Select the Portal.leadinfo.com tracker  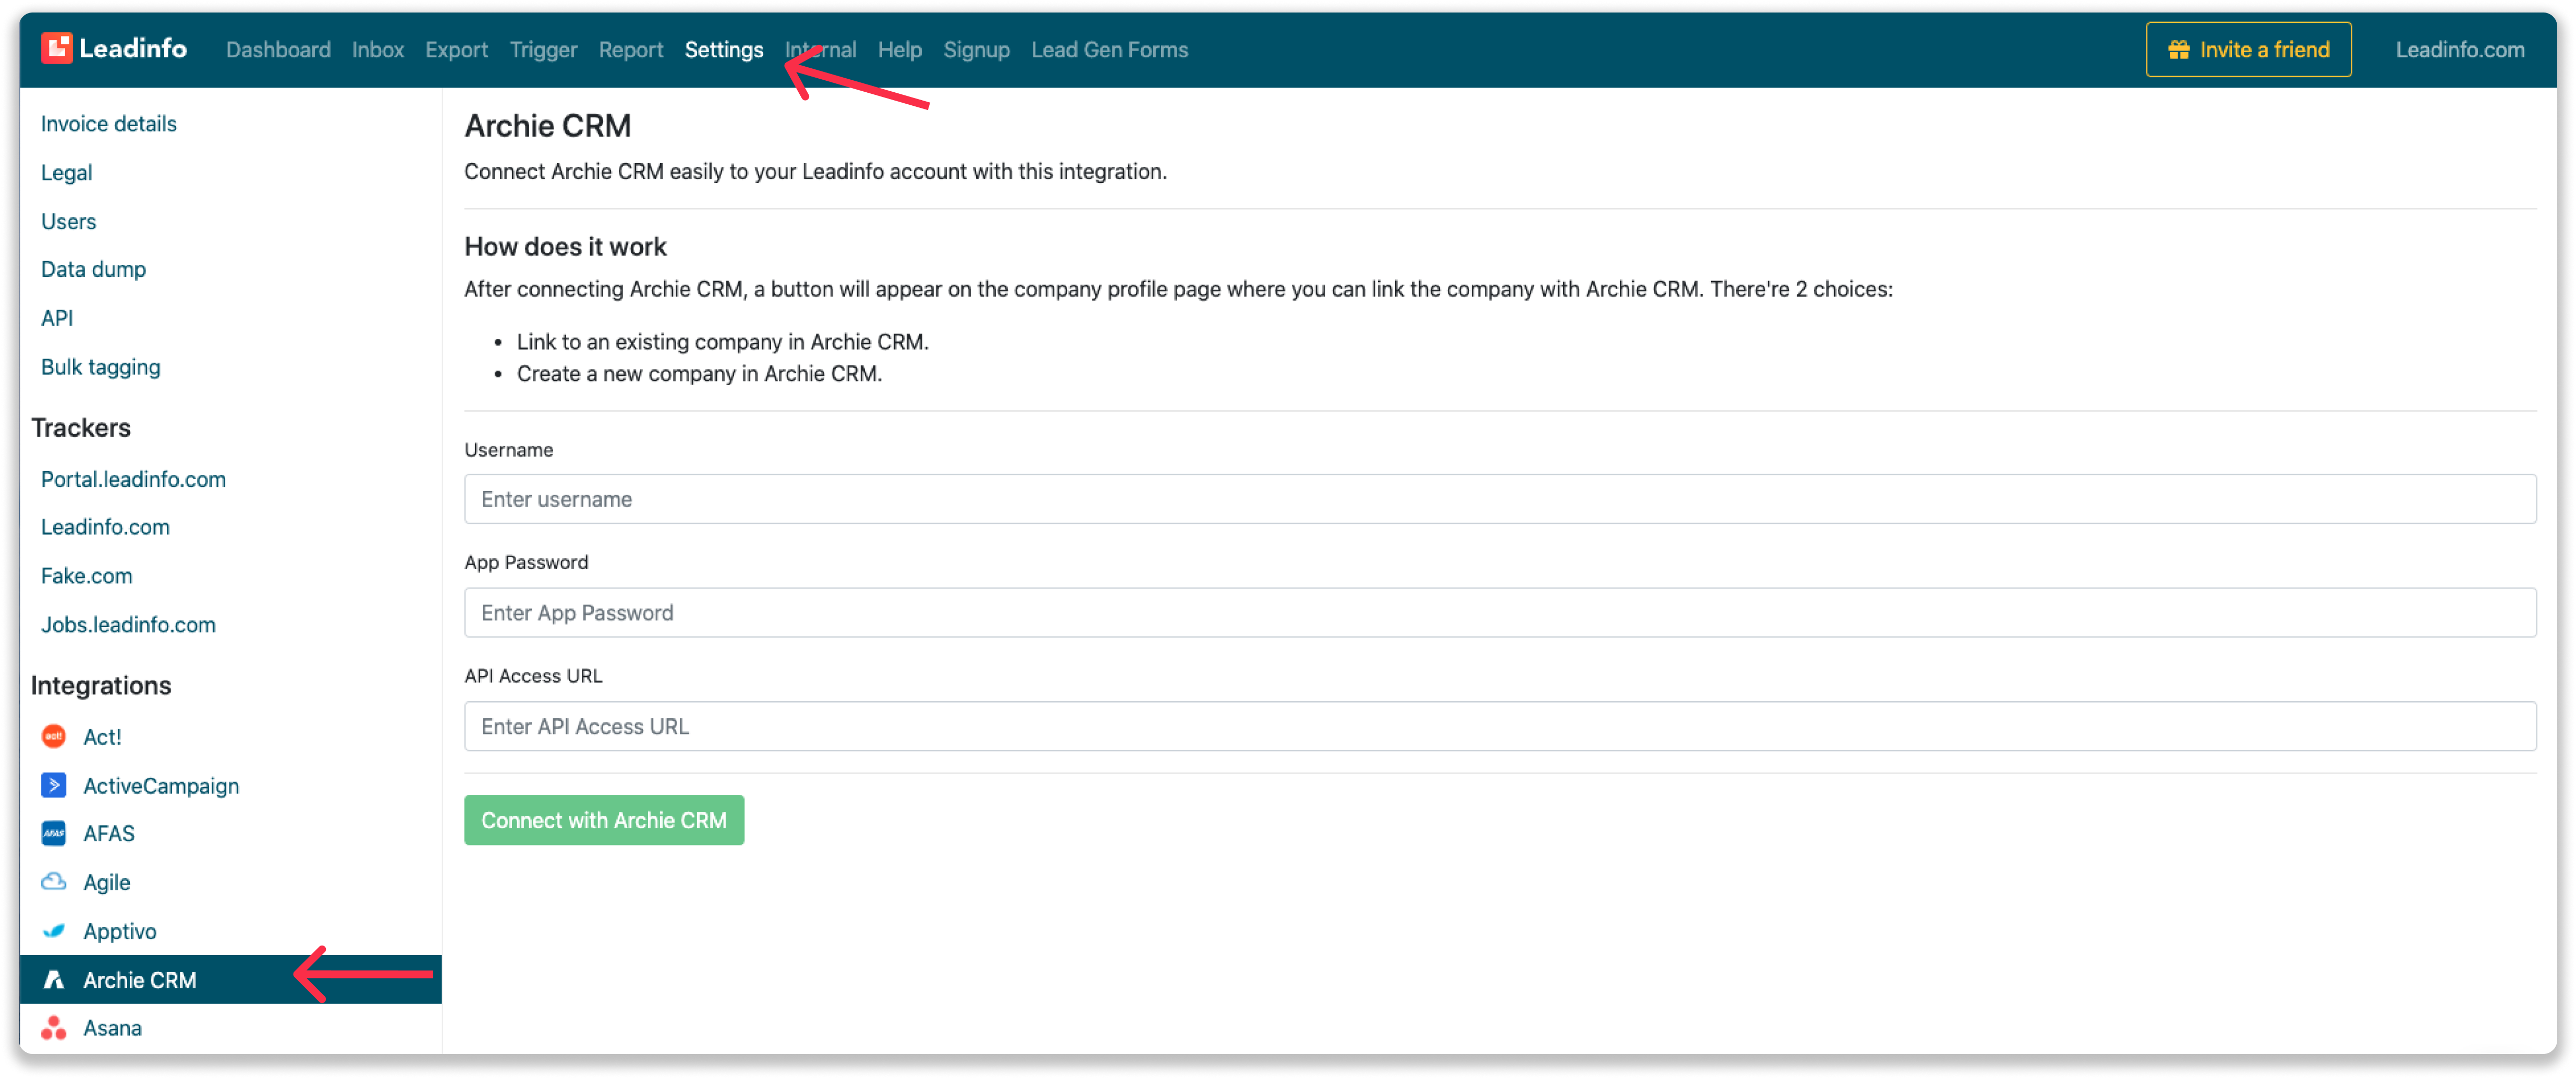point(133,479)
